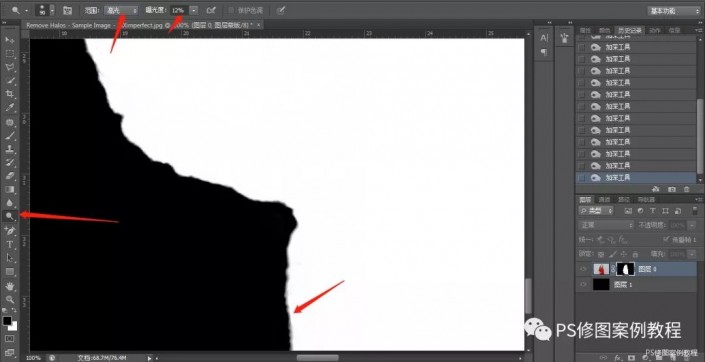Select the Lasso tool
Image resolution: width=705 pixels, height=362 pixels.
(x=9, y=67)
